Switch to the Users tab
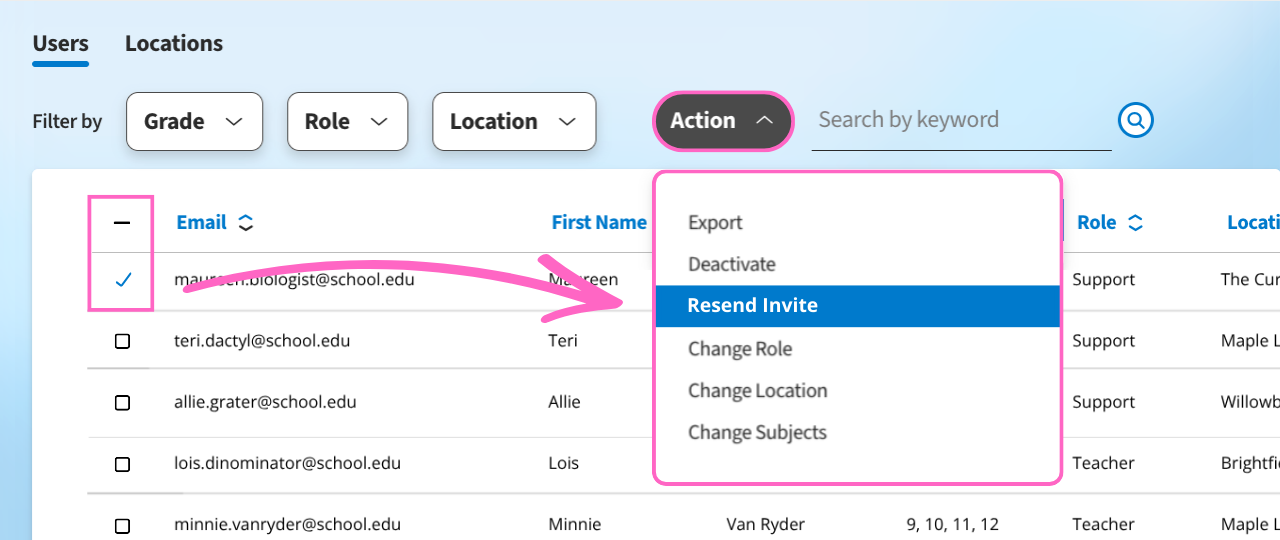Image resolution: width=1280 pixels, height=540 pixels. pyautogui.click(x=60, y=44)
